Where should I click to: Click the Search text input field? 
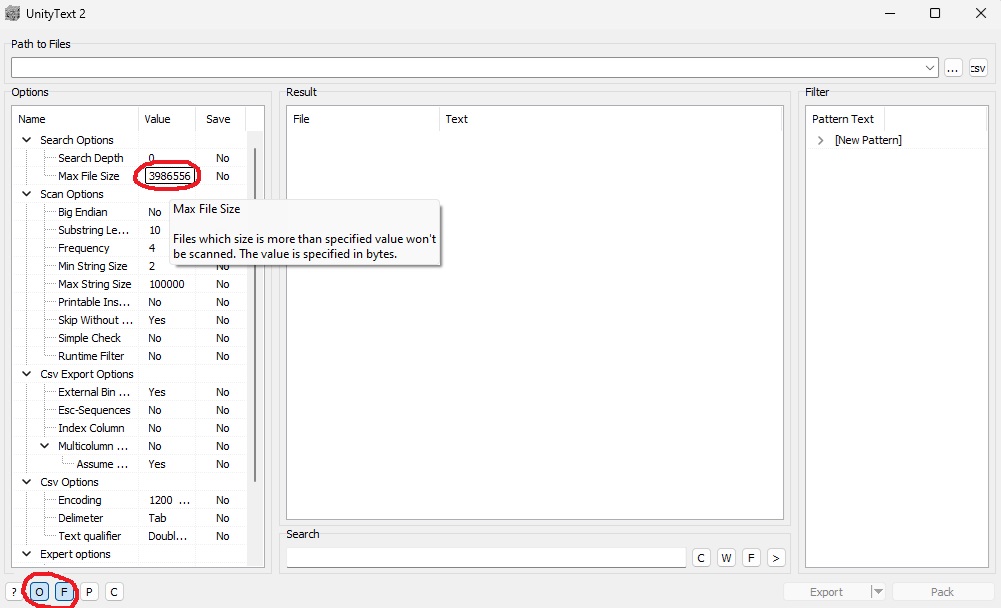(x=486, y=558)
